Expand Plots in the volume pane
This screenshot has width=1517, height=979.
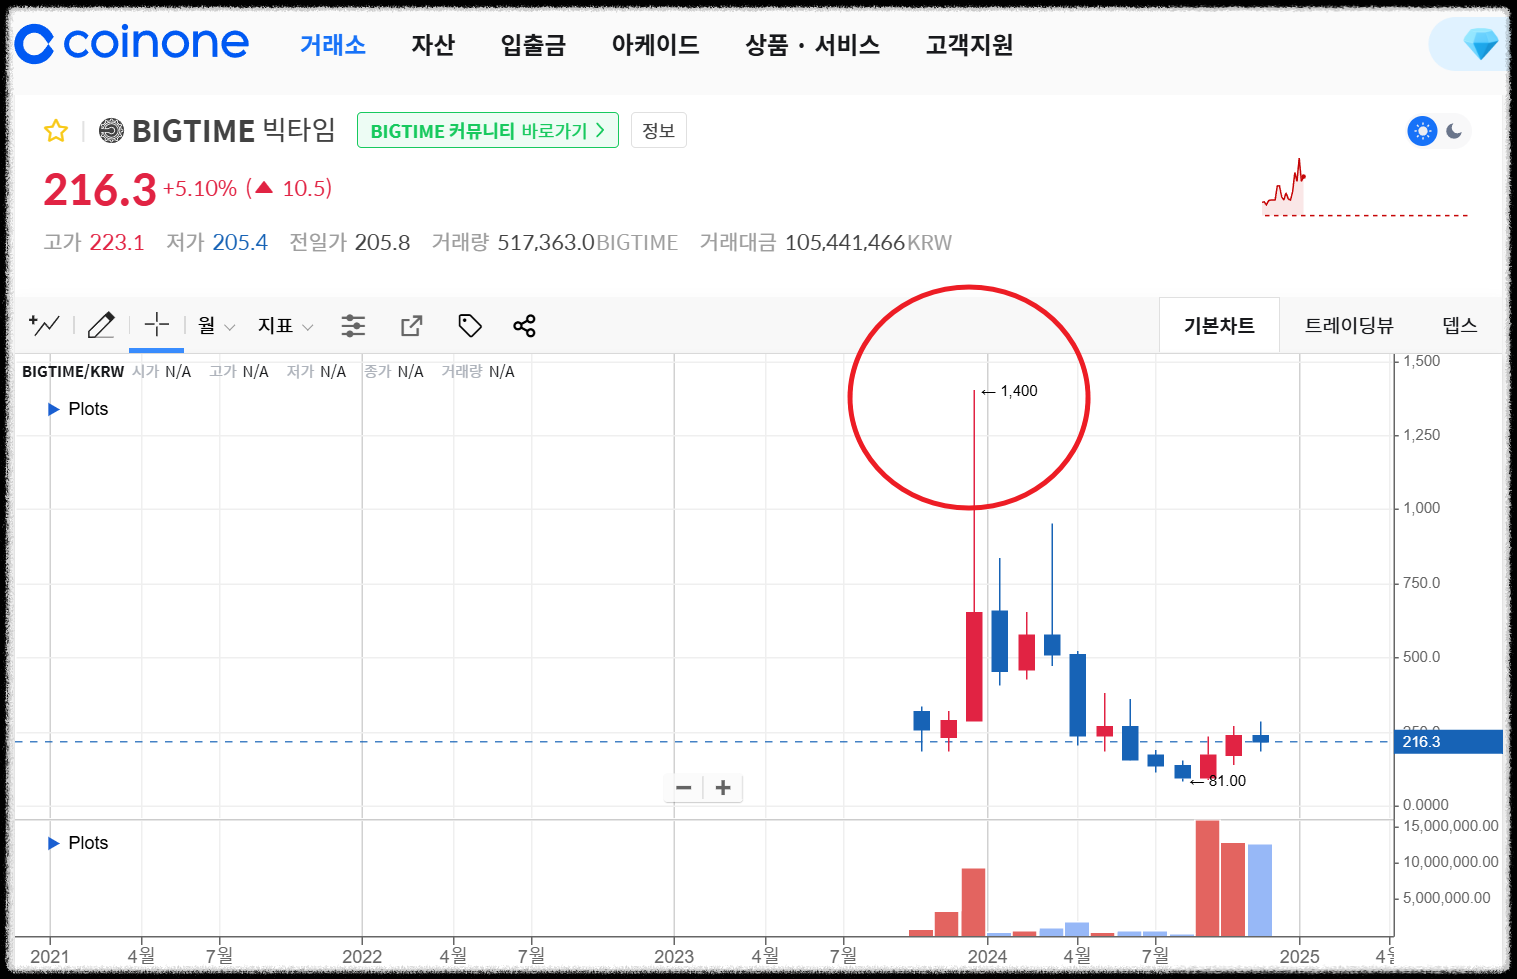point(78,843)
